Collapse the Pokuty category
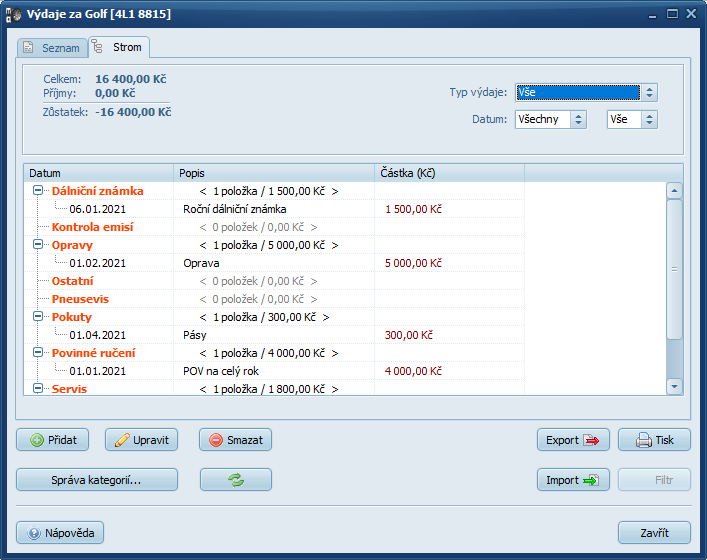 coord(38,317)
